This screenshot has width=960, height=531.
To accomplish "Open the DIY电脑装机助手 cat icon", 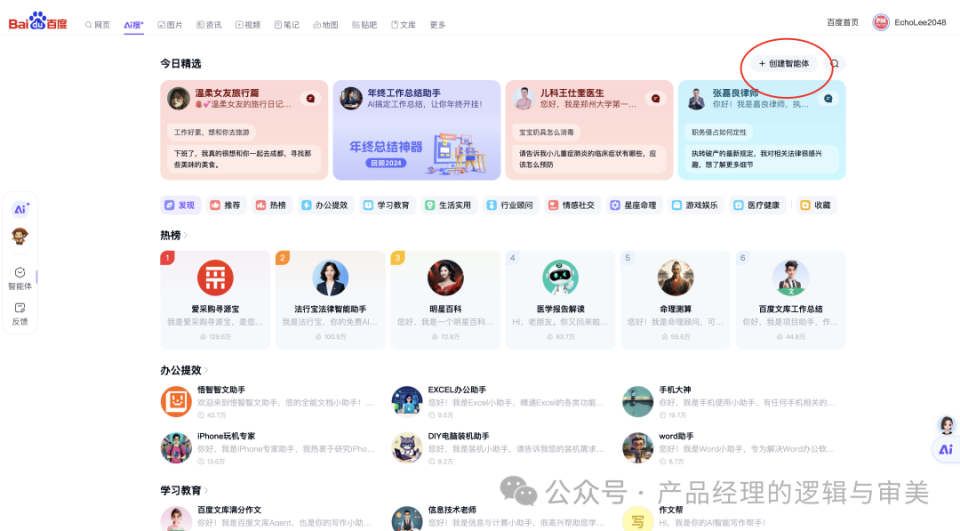I will coord(407,448).
